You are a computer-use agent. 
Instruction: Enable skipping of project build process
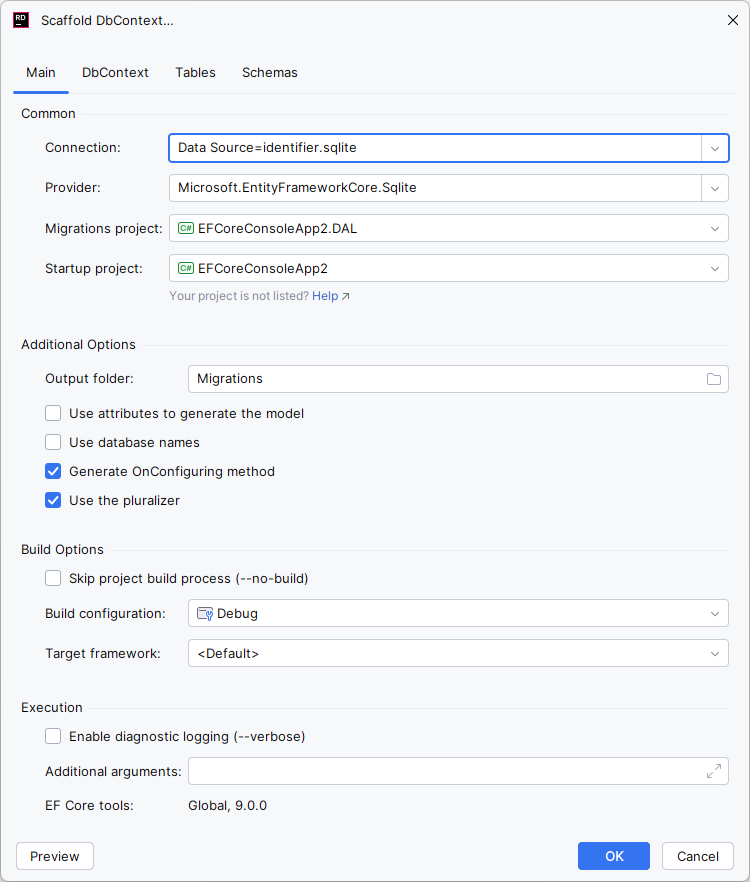tap(52, 578)
